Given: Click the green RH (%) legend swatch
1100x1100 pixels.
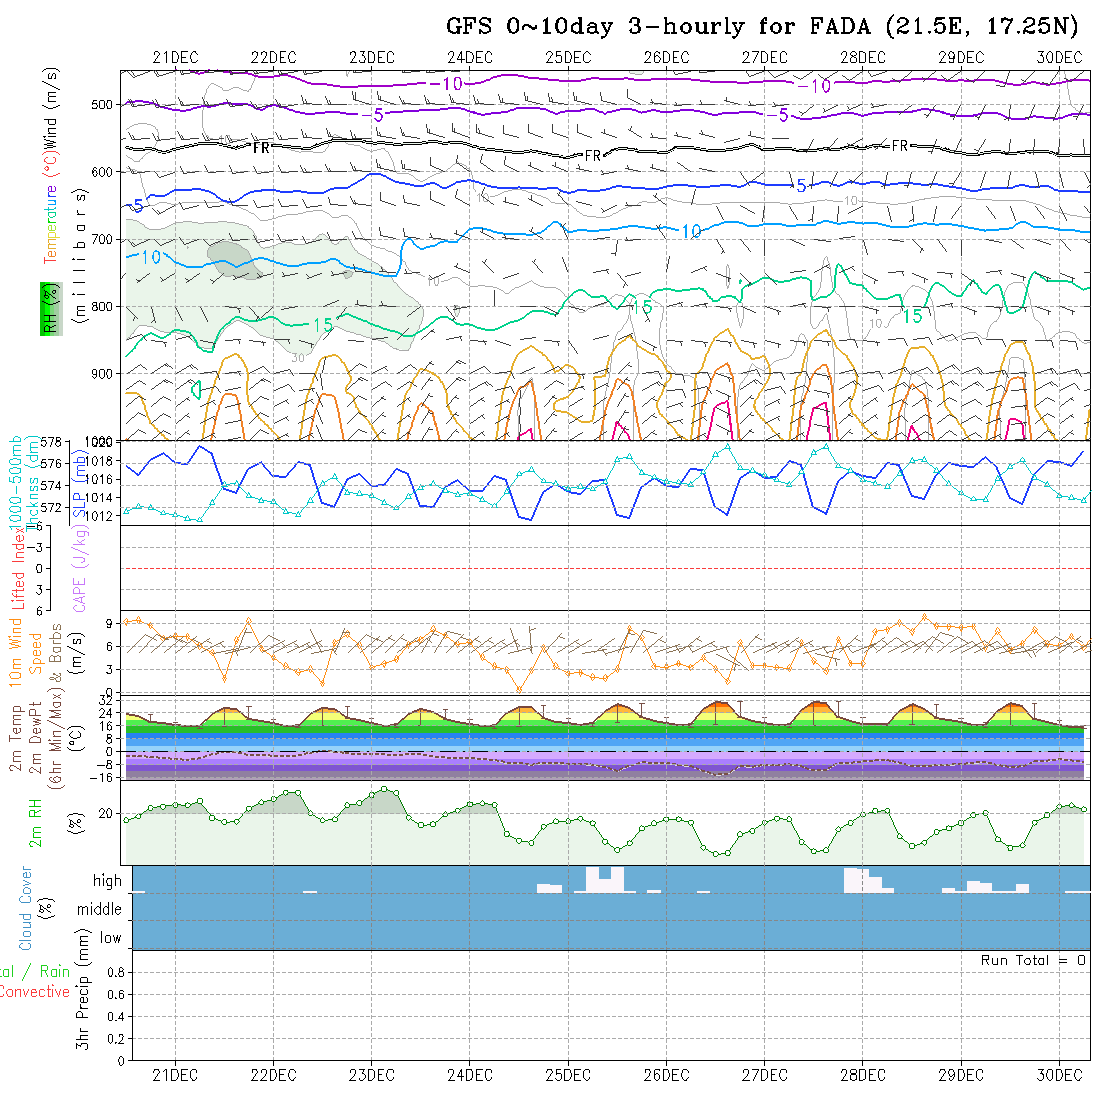Looking at the screenshot, I should pos(48,308).
